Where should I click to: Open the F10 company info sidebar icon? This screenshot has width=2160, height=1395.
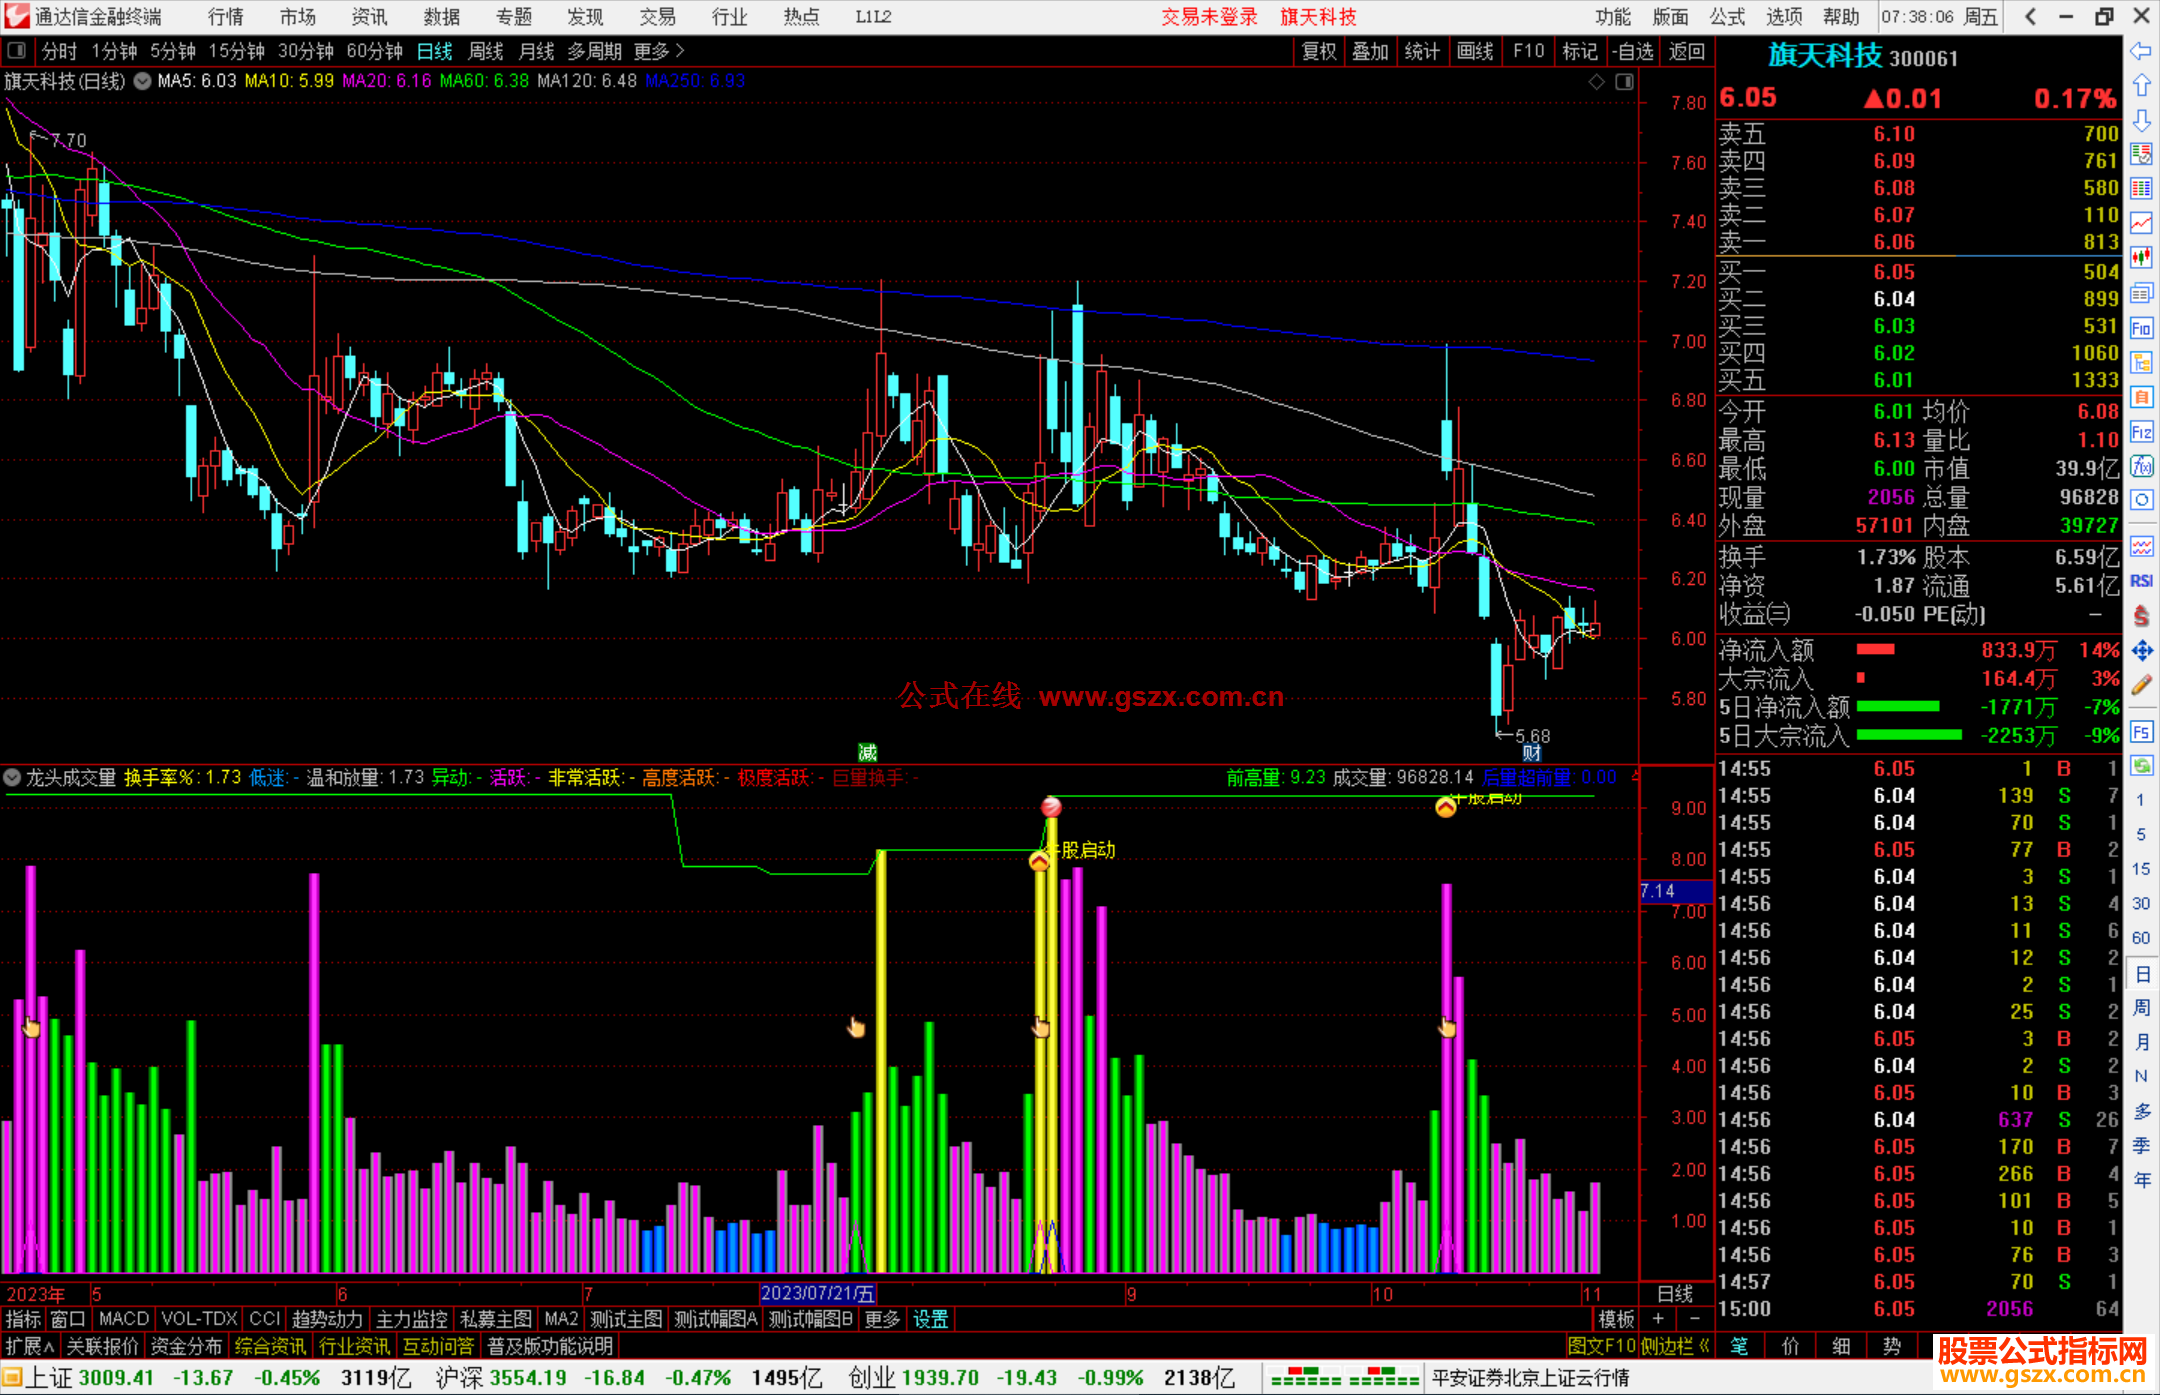2141,328
